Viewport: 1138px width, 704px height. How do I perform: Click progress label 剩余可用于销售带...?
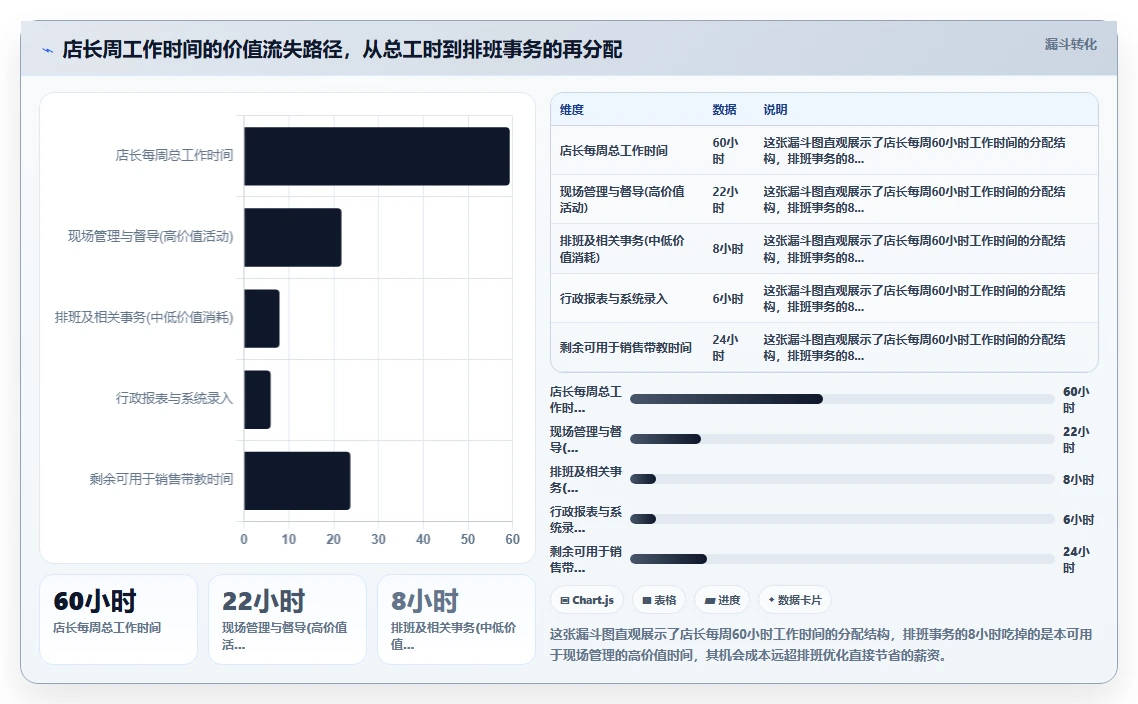coord(586,559)
